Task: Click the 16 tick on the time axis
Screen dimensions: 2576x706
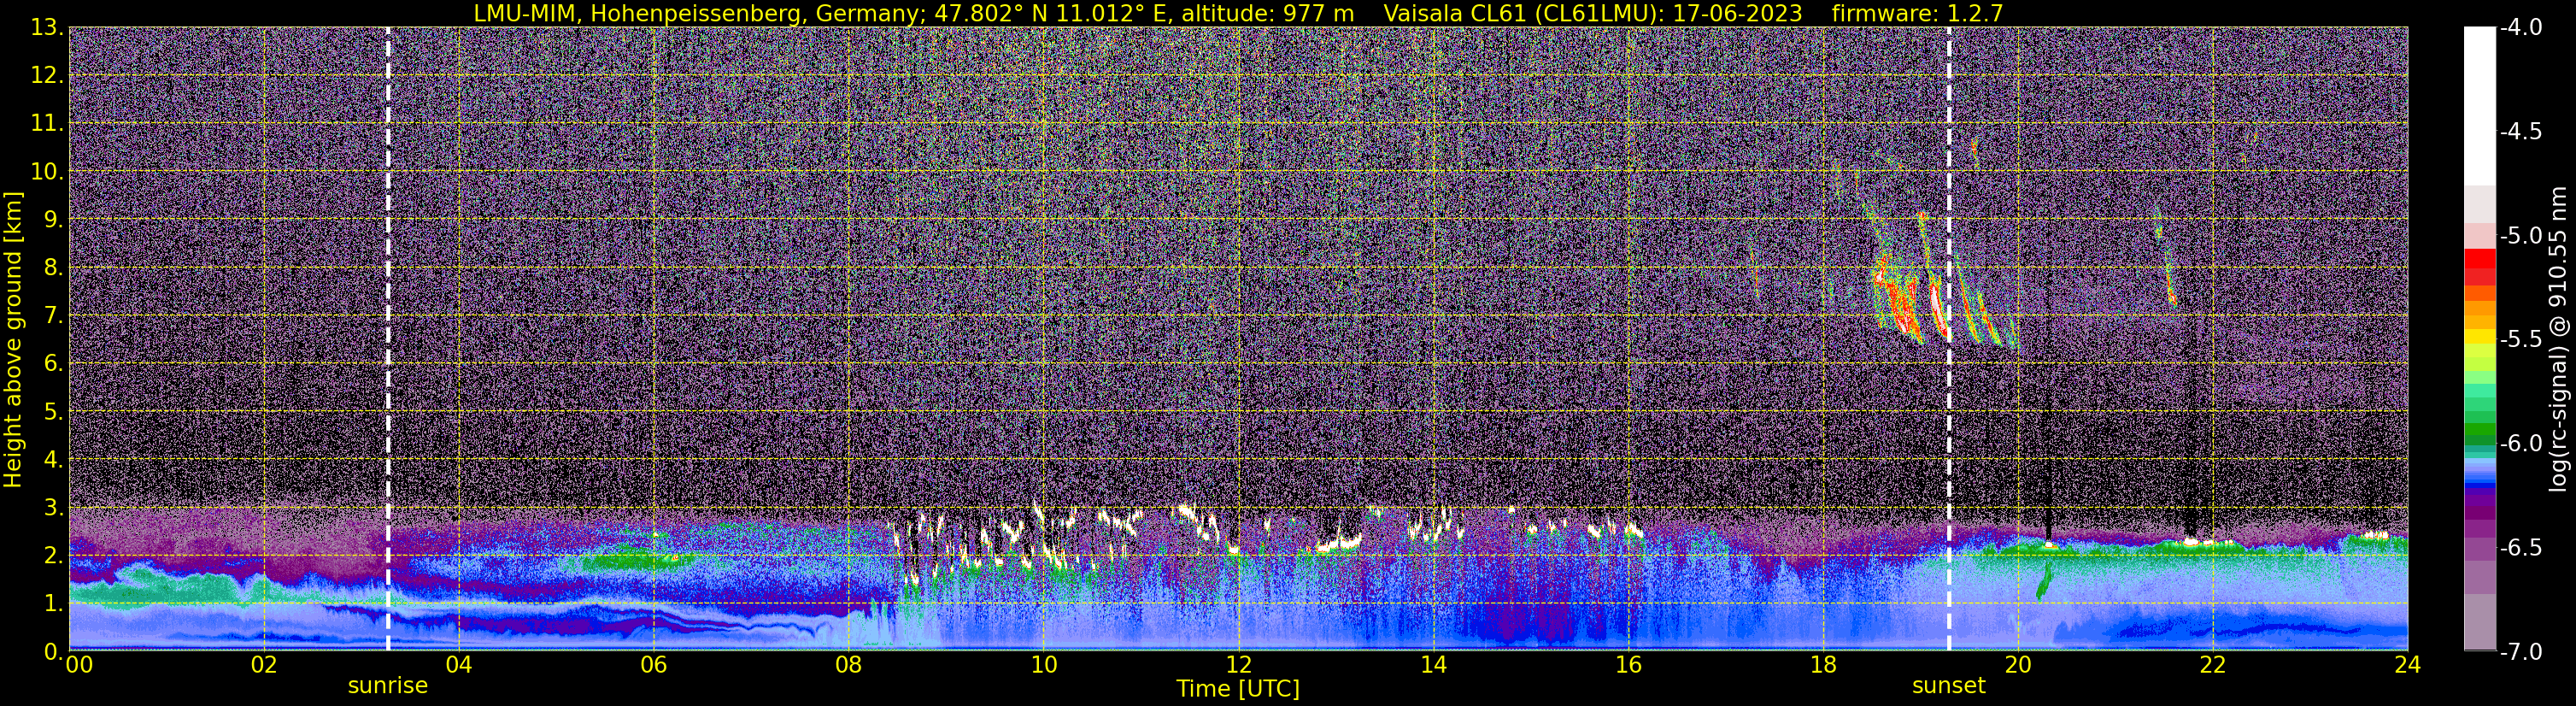Action: (x=1628, y=665)
